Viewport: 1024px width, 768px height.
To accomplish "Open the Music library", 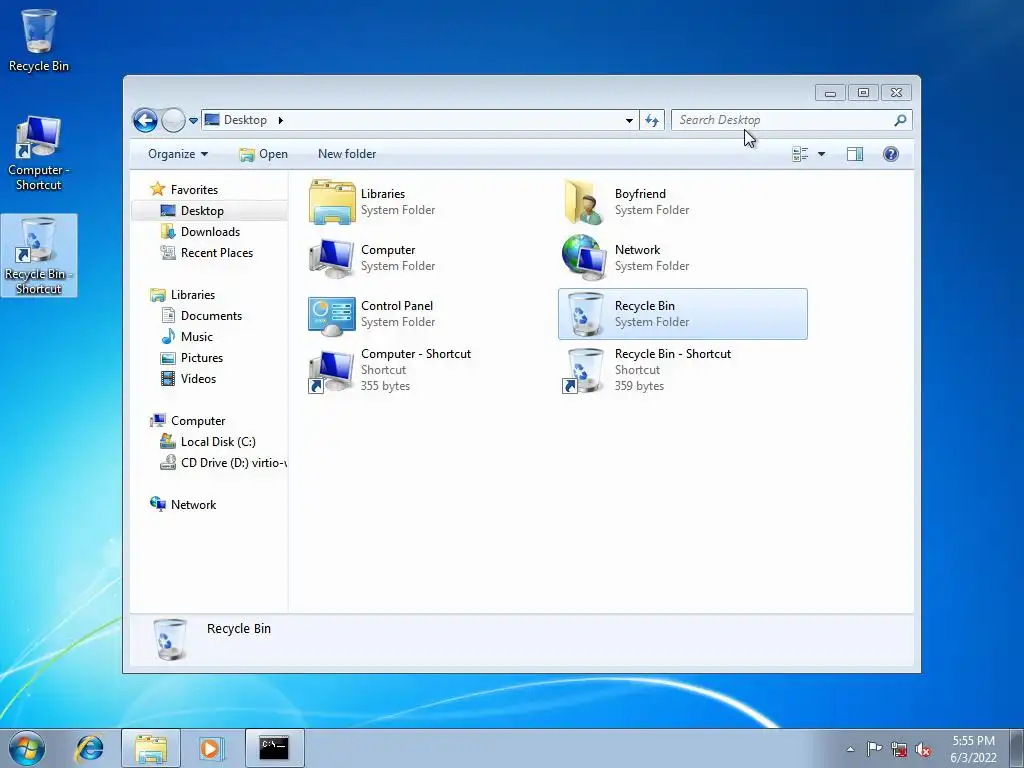I will (x=197, y=336).
